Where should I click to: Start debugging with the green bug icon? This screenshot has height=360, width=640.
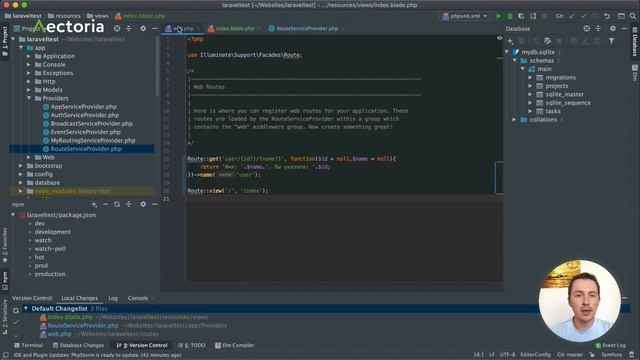(x=510, y=16)
